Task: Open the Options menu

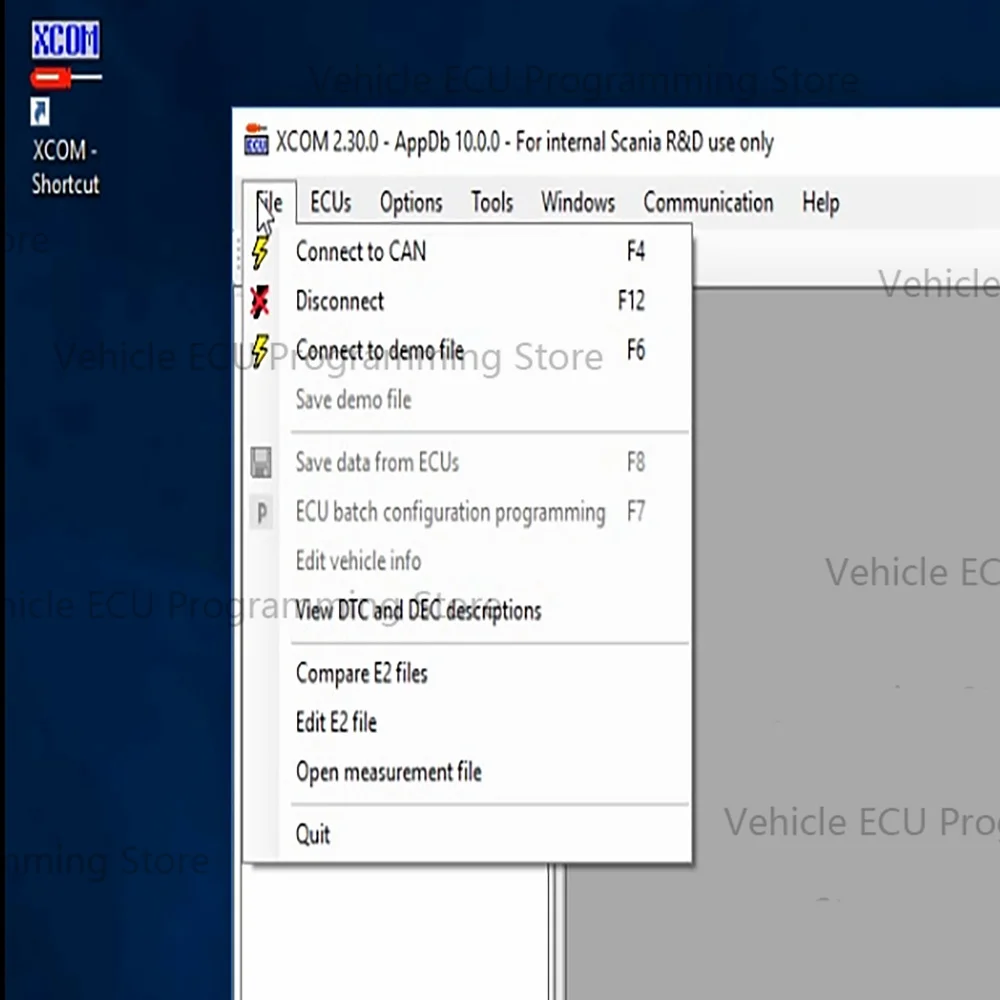Action: (411, 203)
